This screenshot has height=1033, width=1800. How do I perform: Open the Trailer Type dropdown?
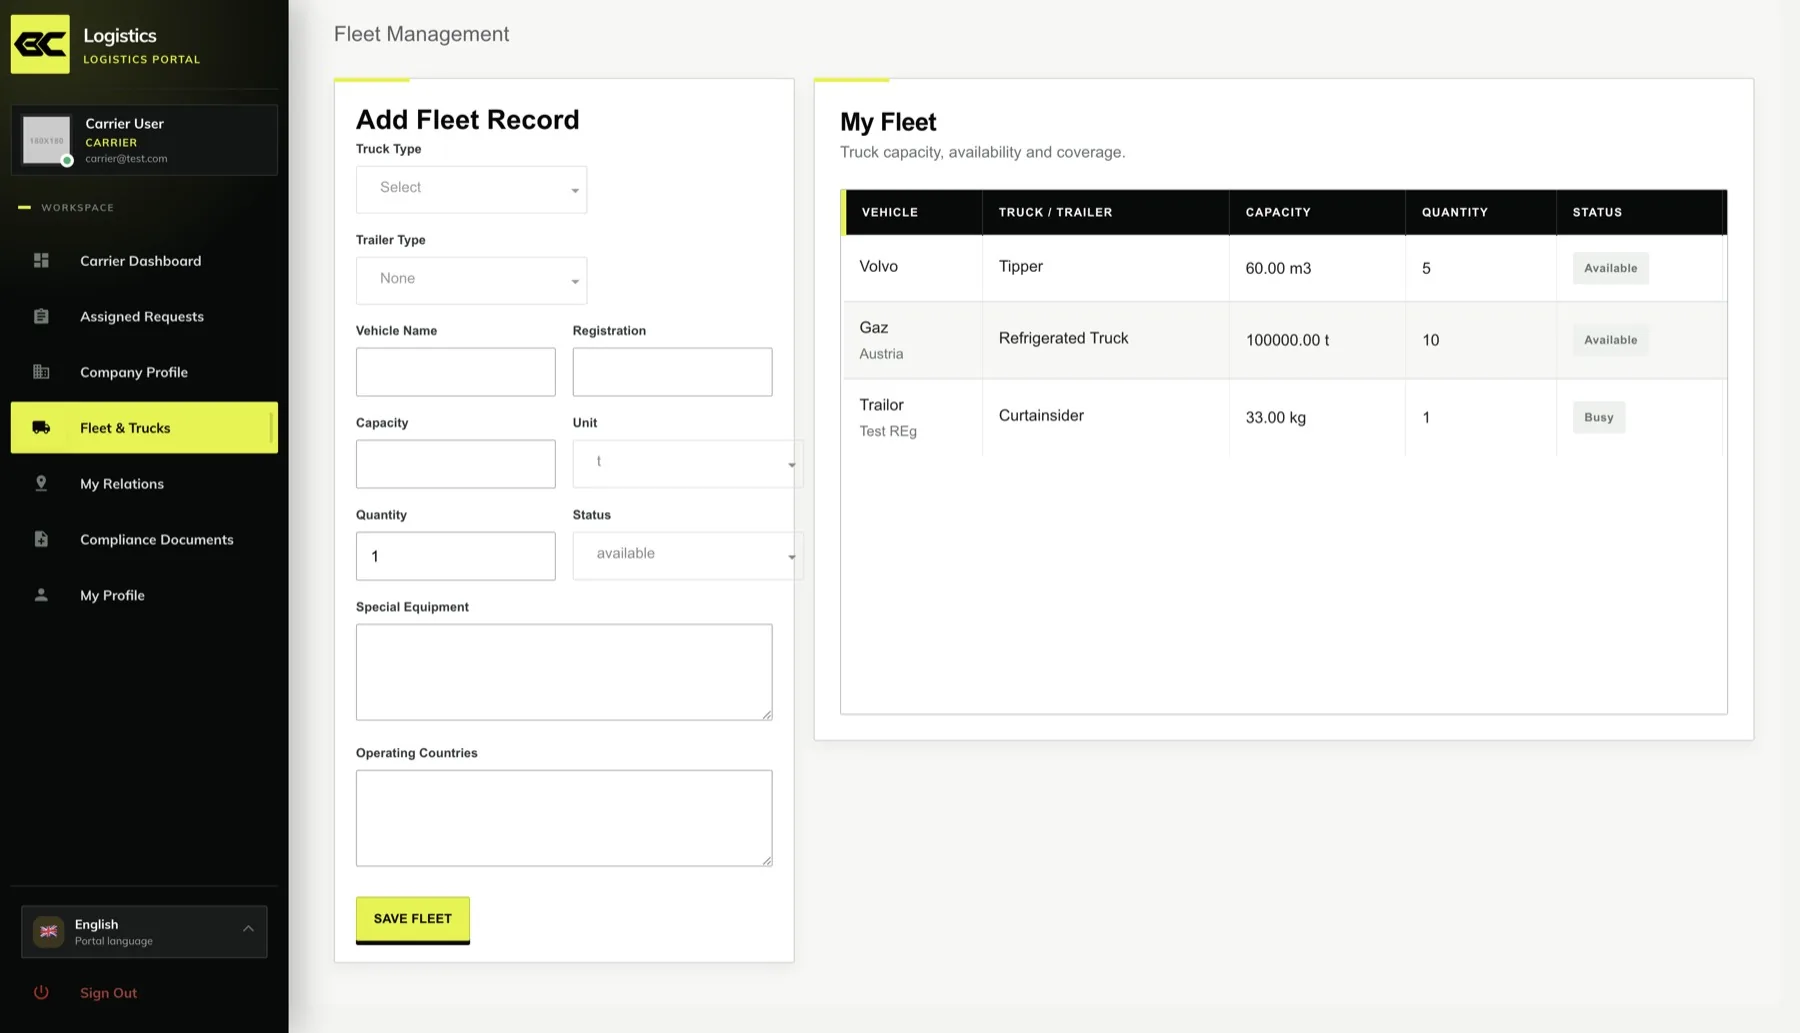click(x=471, y=280)
